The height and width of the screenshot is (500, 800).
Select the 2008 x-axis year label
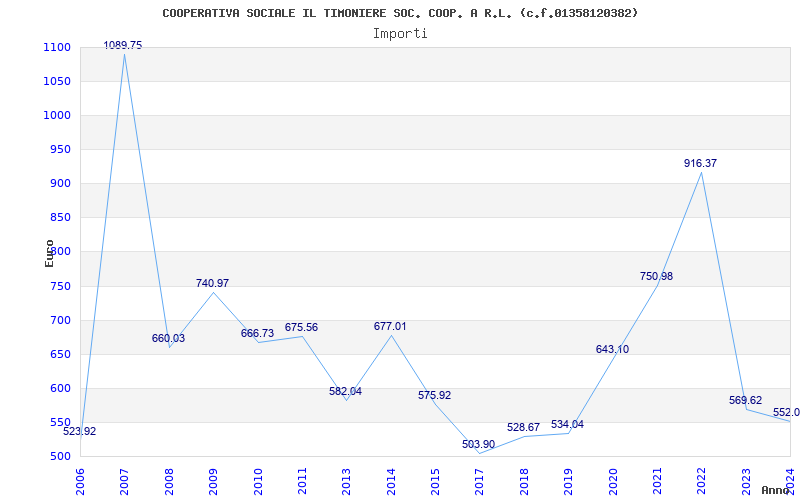[x=169, y=482]
